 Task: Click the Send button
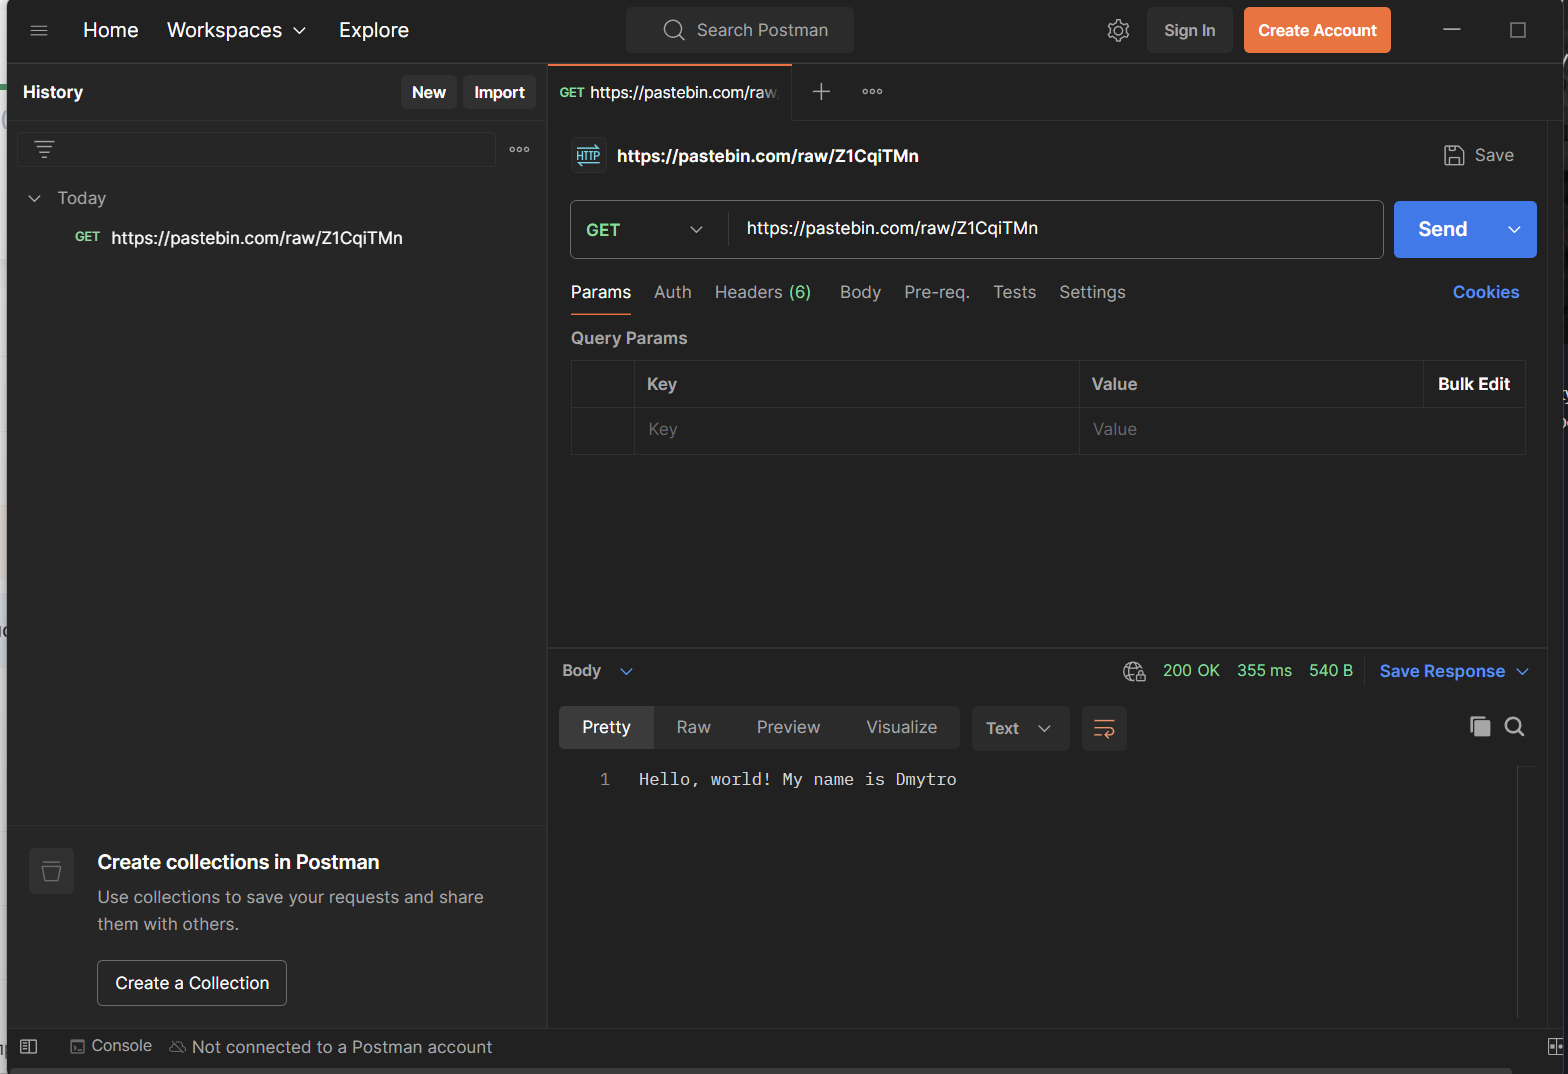(x=1442, y=229)
